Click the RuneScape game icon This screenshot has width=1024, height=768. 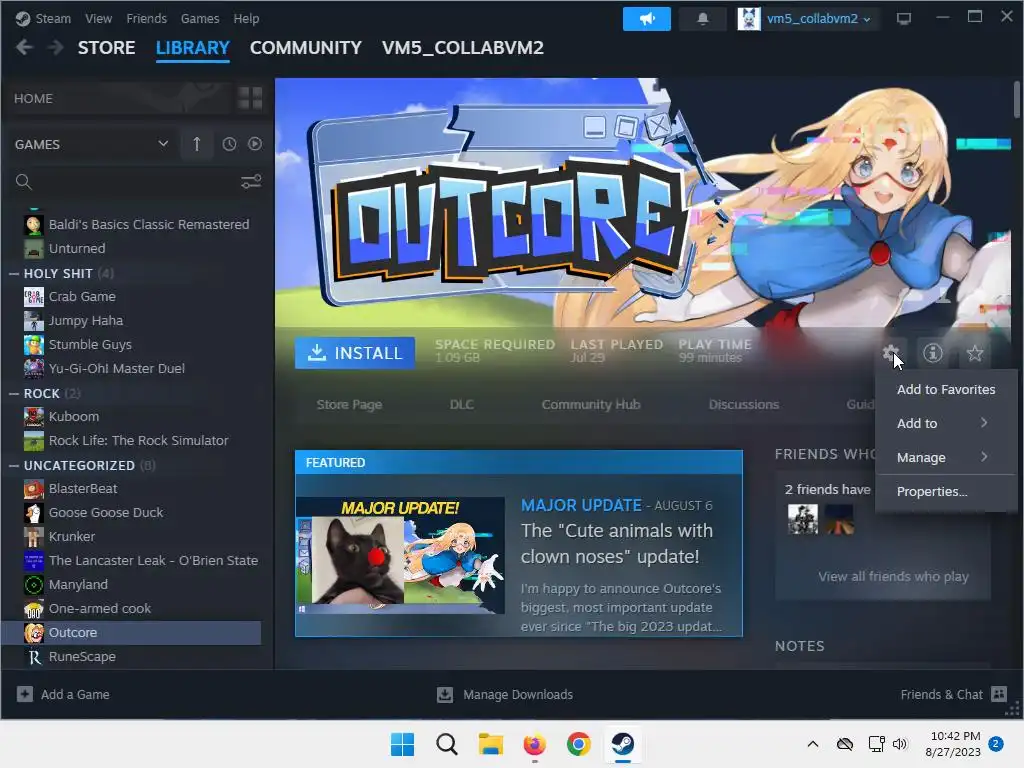coord(34,656)
